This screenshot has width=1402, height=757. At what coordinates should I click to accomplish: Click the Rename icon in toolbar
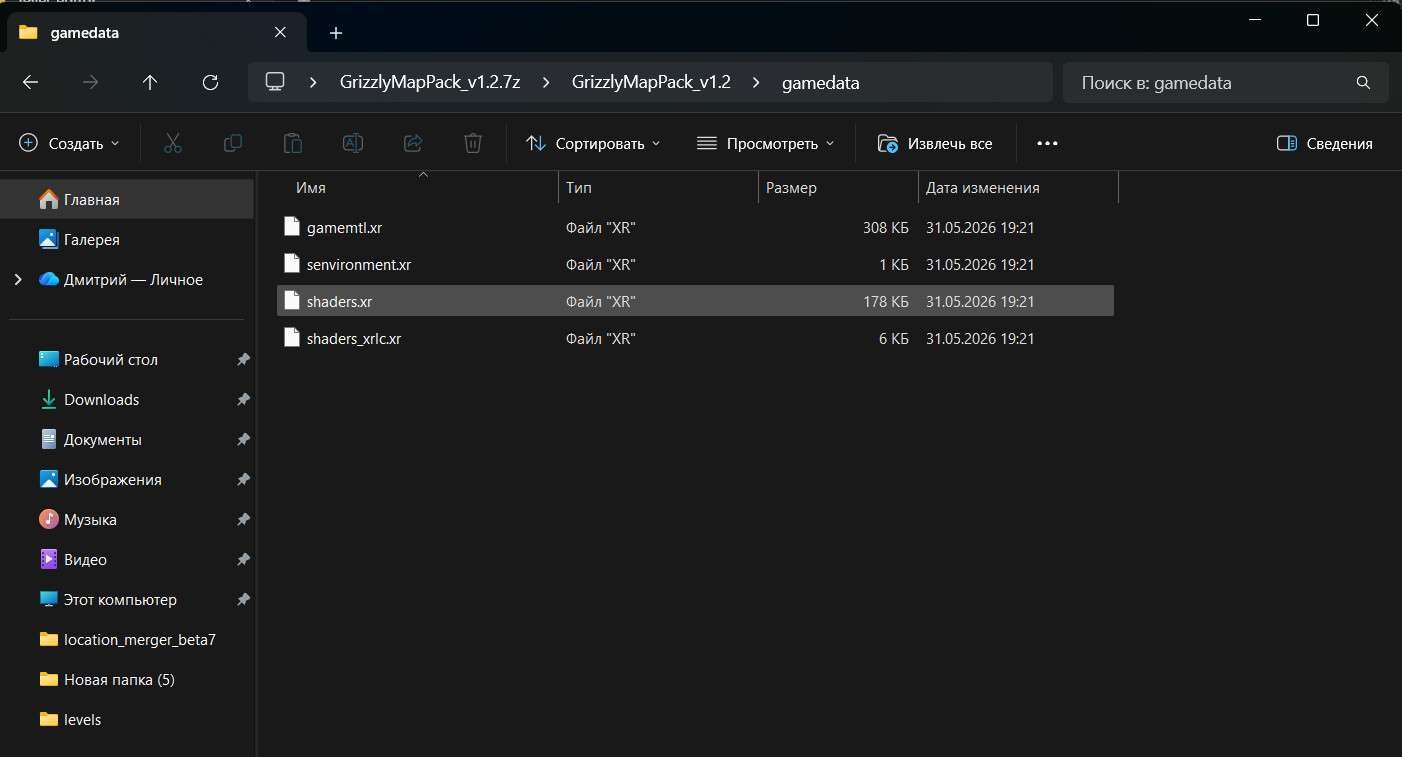353,143
